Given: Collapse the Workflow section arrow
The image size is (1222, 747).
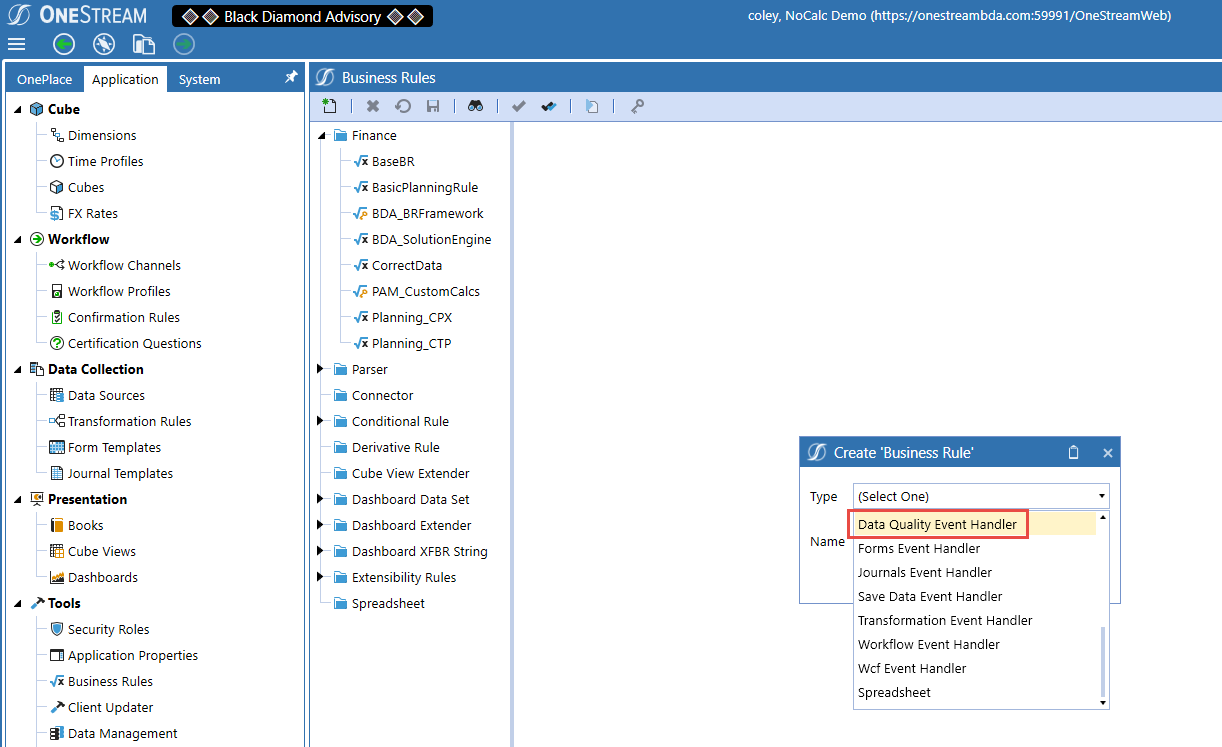Looking at the screenshot, I should pyautogui.click(x=18, y=239).
